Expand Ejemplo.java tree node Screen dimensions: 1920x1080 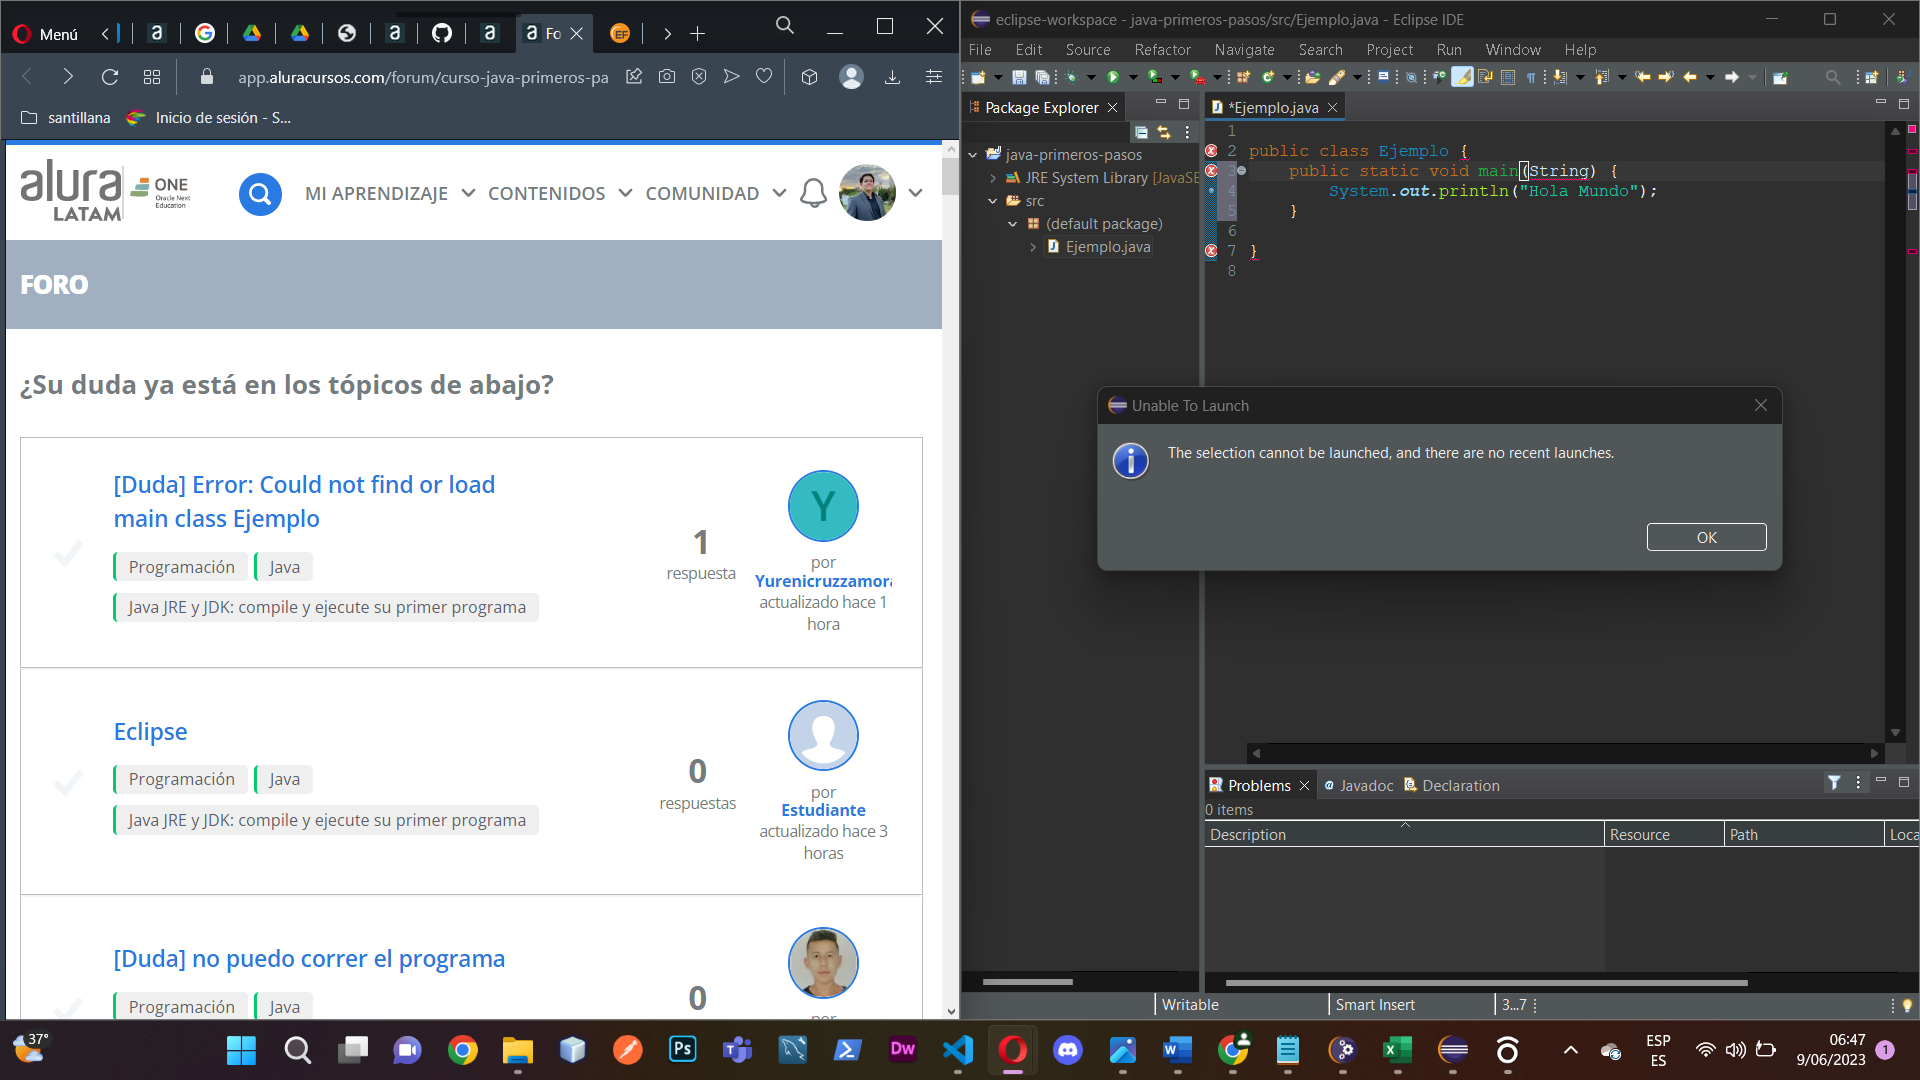click(1033, 247)
